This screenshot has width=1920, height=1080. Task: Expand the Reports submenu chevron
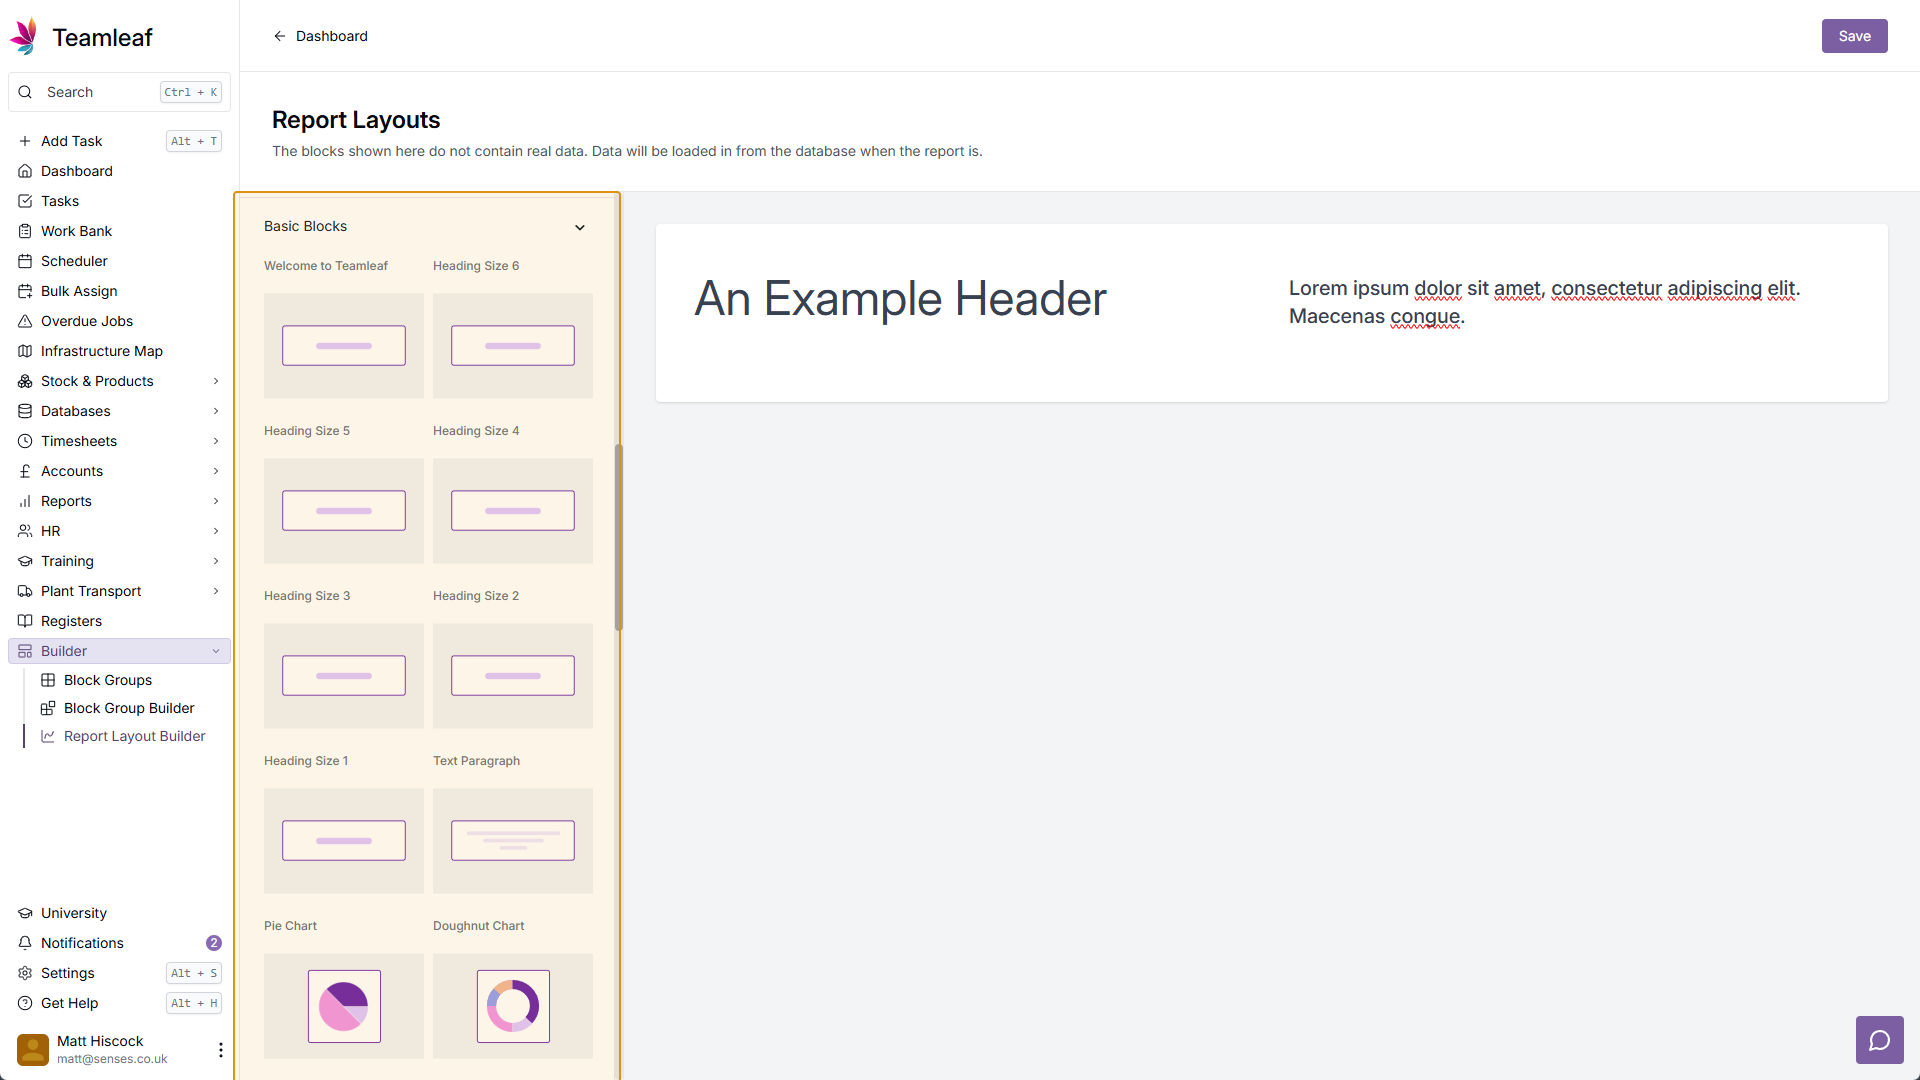[216, 501]
